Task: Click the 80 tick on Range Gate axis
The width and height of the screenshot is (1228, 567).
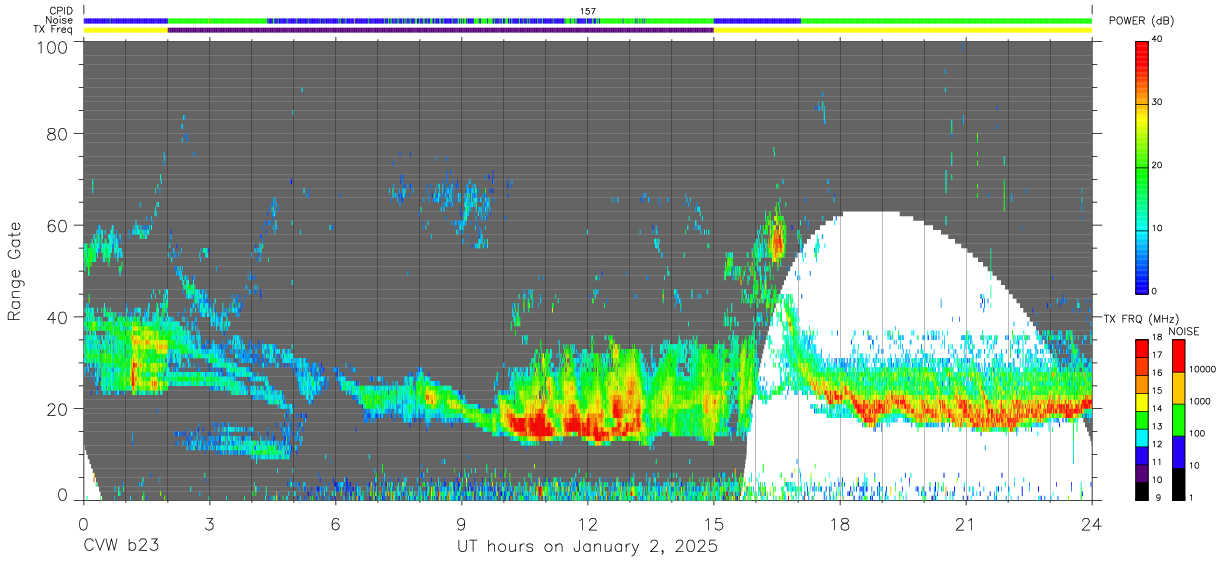Action: click(x=58, y=133)
